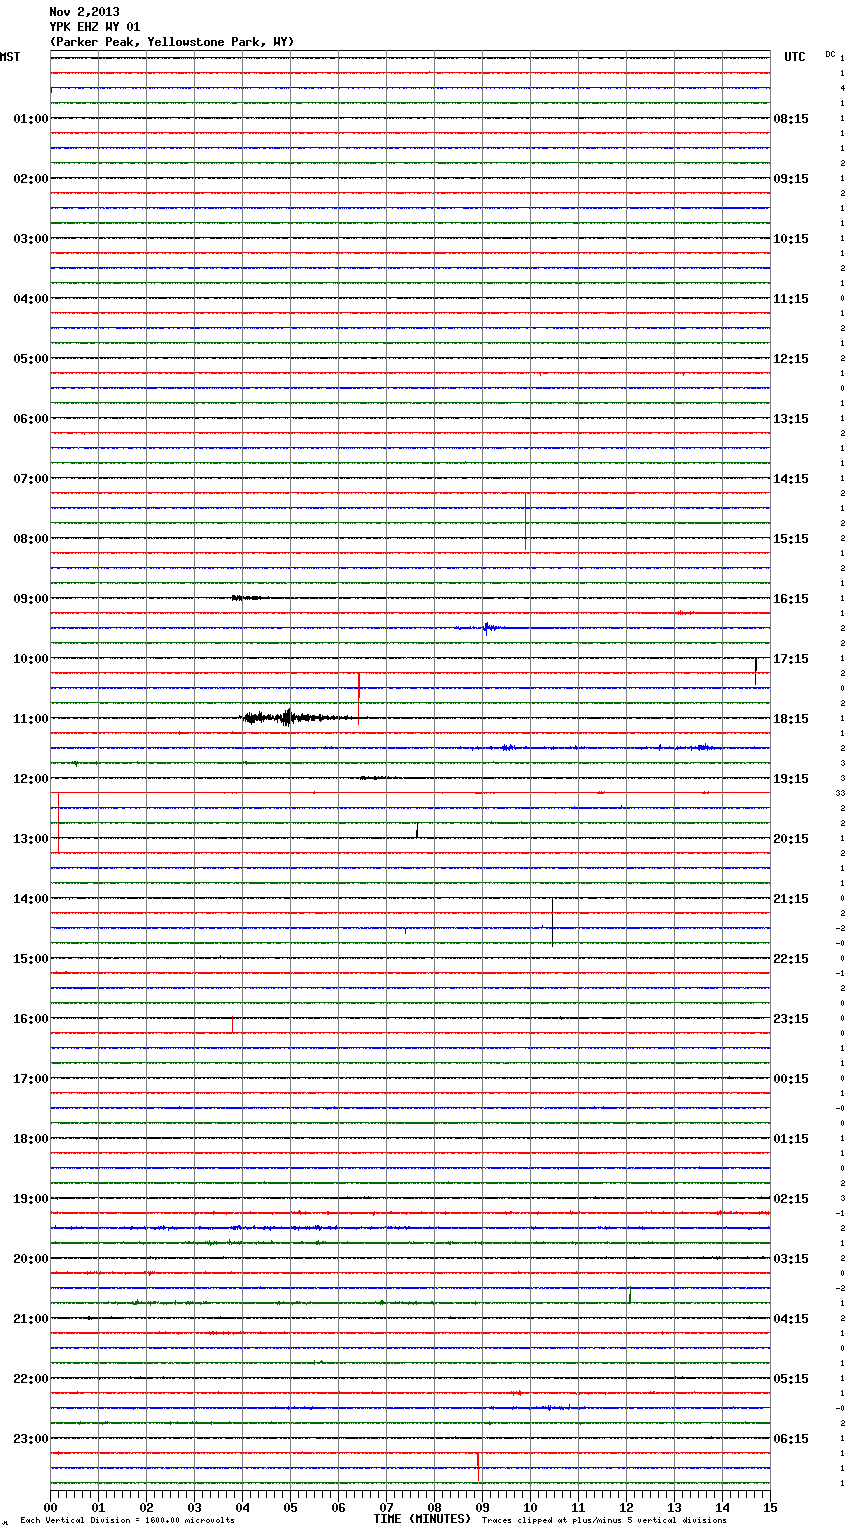Click the DC column header

830,54
